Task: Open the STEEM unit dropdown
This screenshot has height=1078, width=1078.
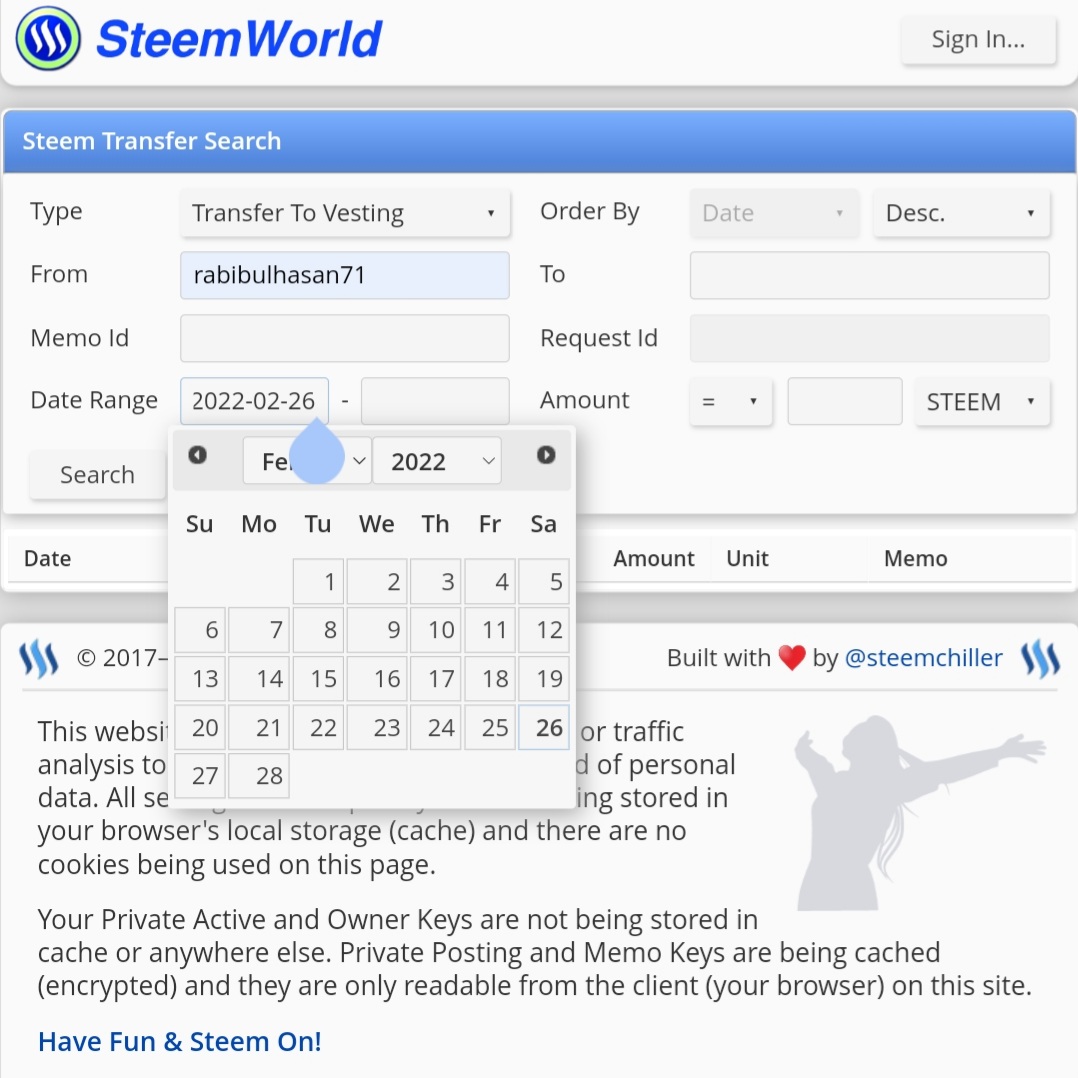Action: click(982, 402)
